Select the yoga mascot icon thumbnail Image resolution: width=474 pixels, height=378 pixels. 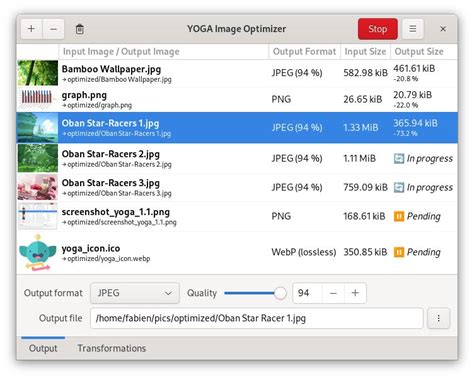coord(38,252)
